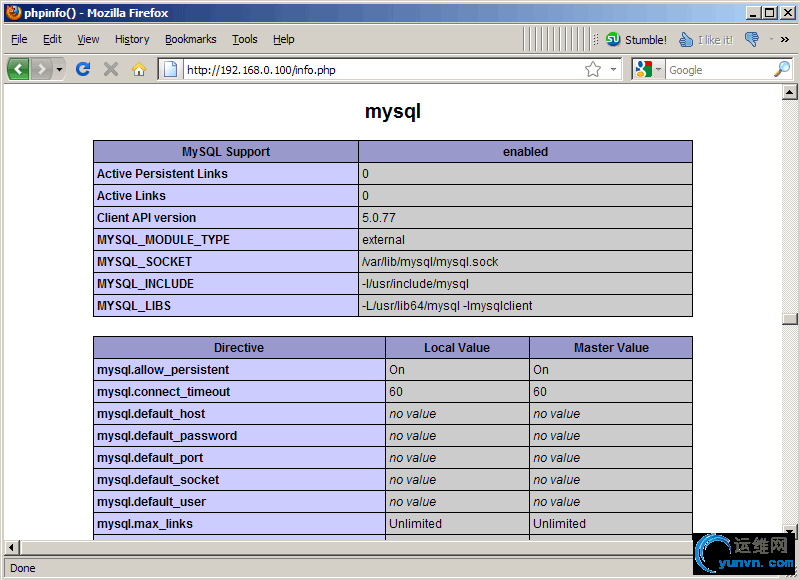The height and width of the screenshot is (580, 800).
Task: Click the 'Directive' column header
Action: pos(239,348)
